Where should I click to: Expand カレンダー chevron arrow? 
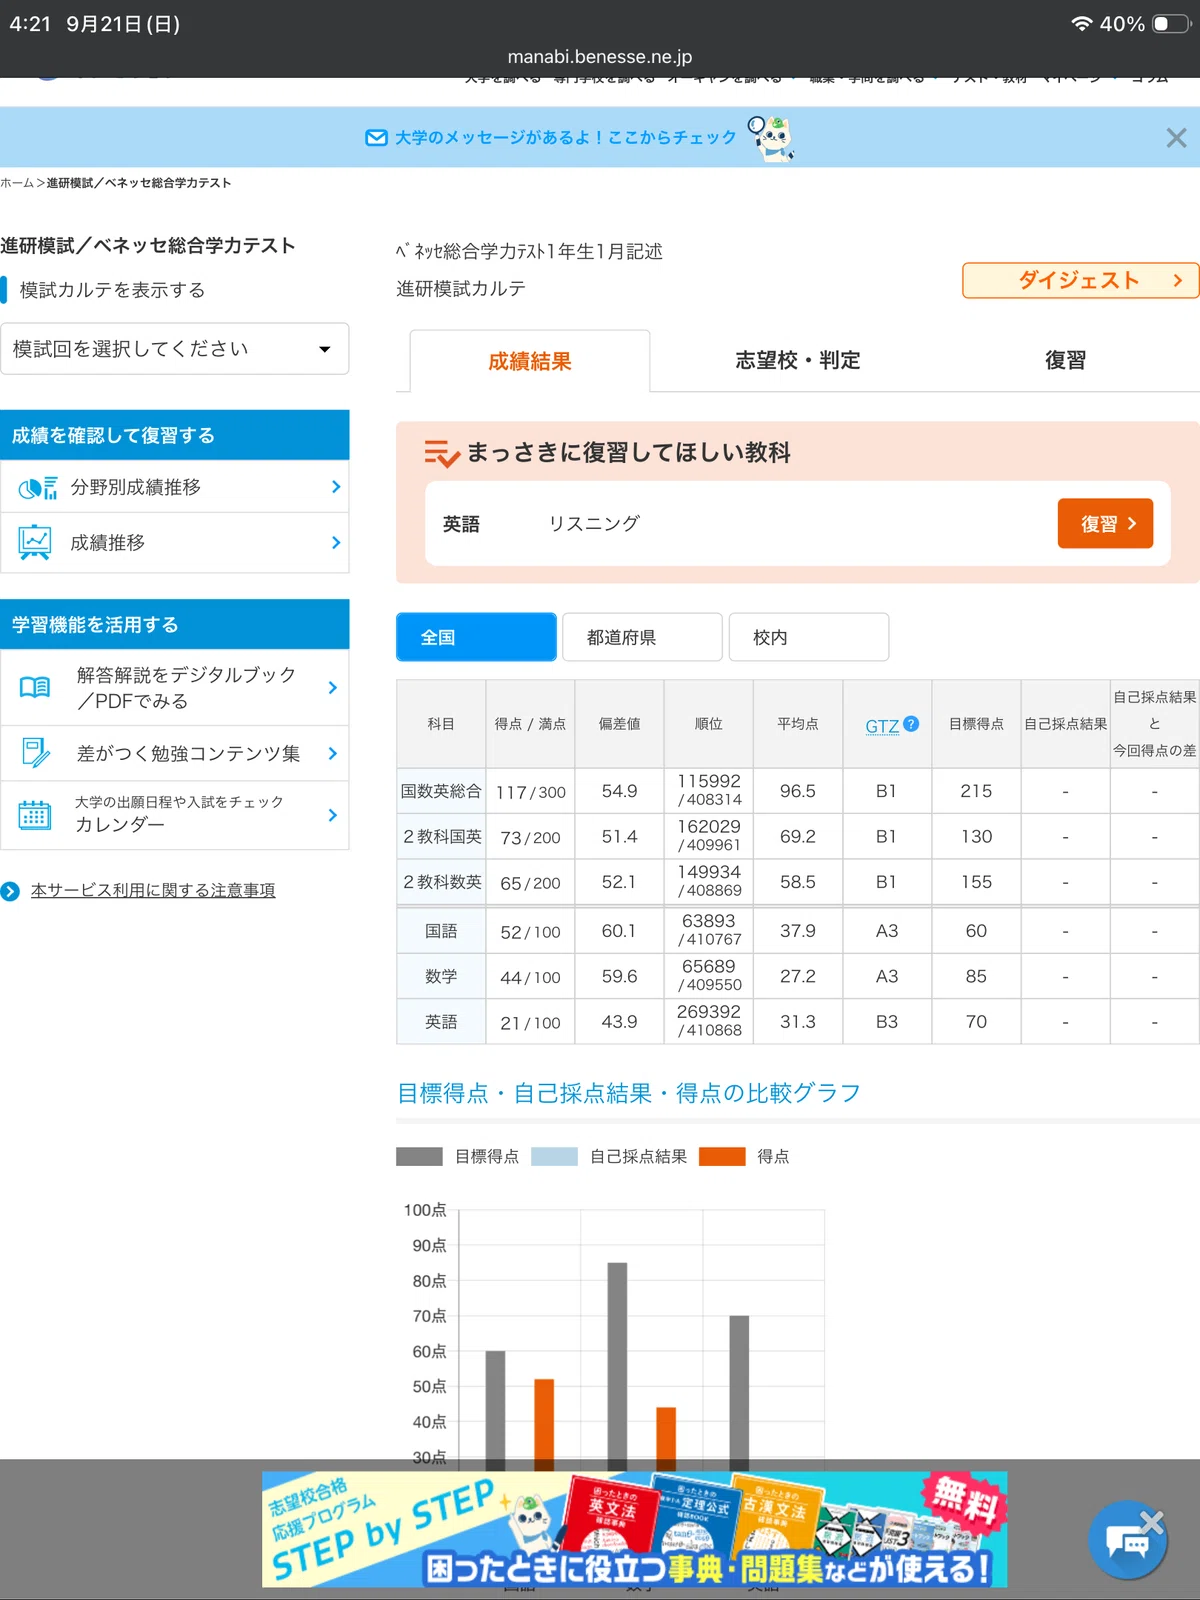point(333,815)
